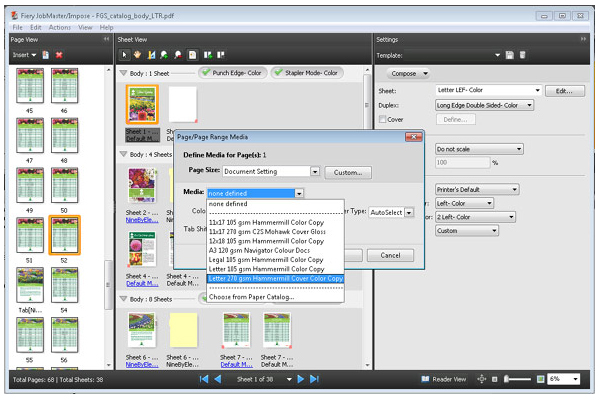The height and width of the screenshot is (400, 600).
Task: Toggle the Cover checkbox
Action: pyautogui.click(x=383, y=119)
